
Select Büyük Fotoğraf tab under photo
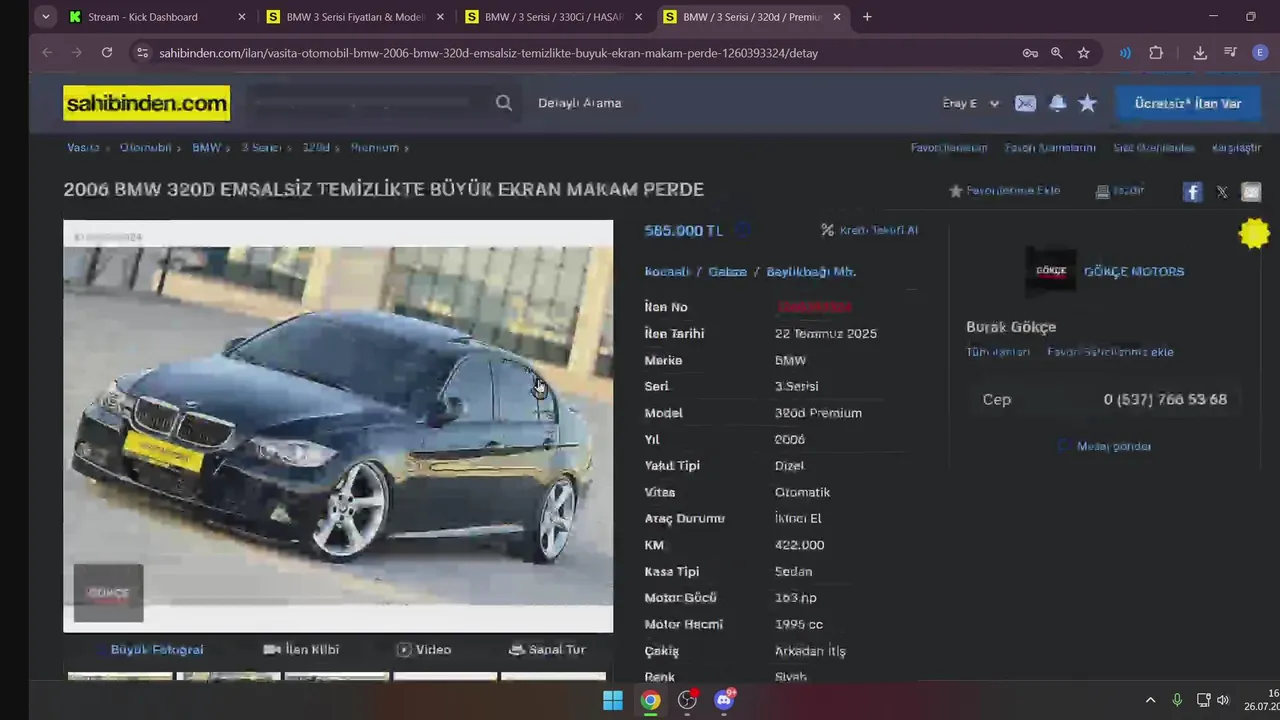pyautogui.click(x=157, y=650)
